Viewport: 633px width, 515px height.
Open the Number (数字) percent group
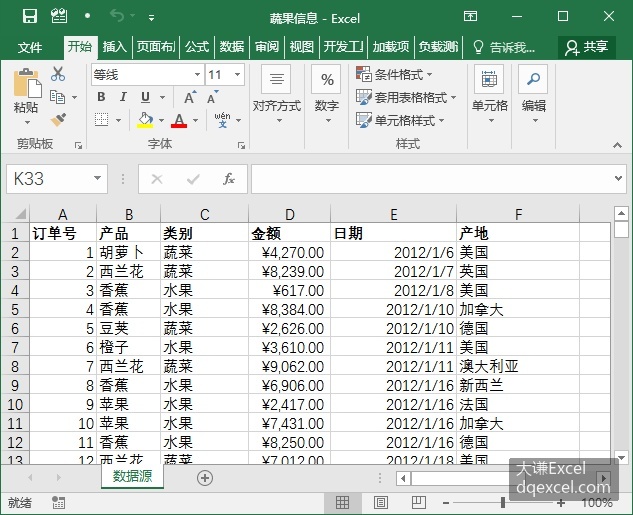pos(327,95)
